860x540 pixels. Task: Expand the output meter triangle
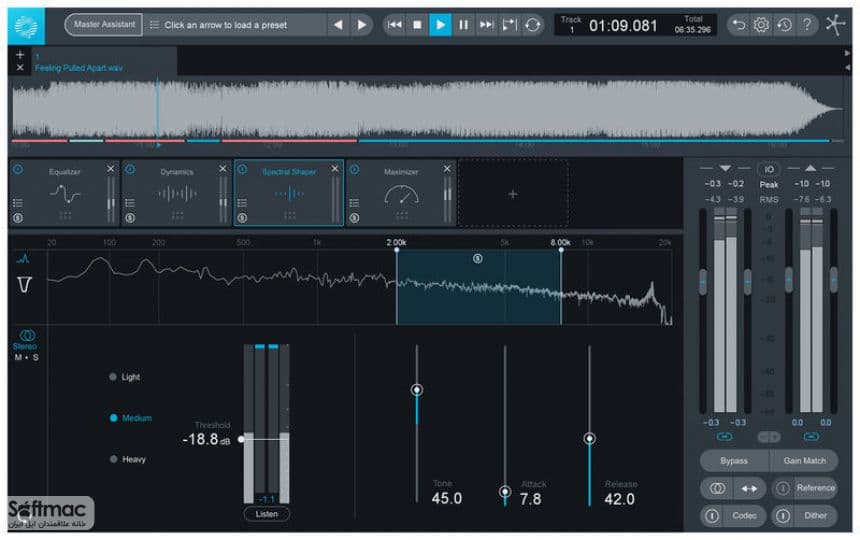810,168
